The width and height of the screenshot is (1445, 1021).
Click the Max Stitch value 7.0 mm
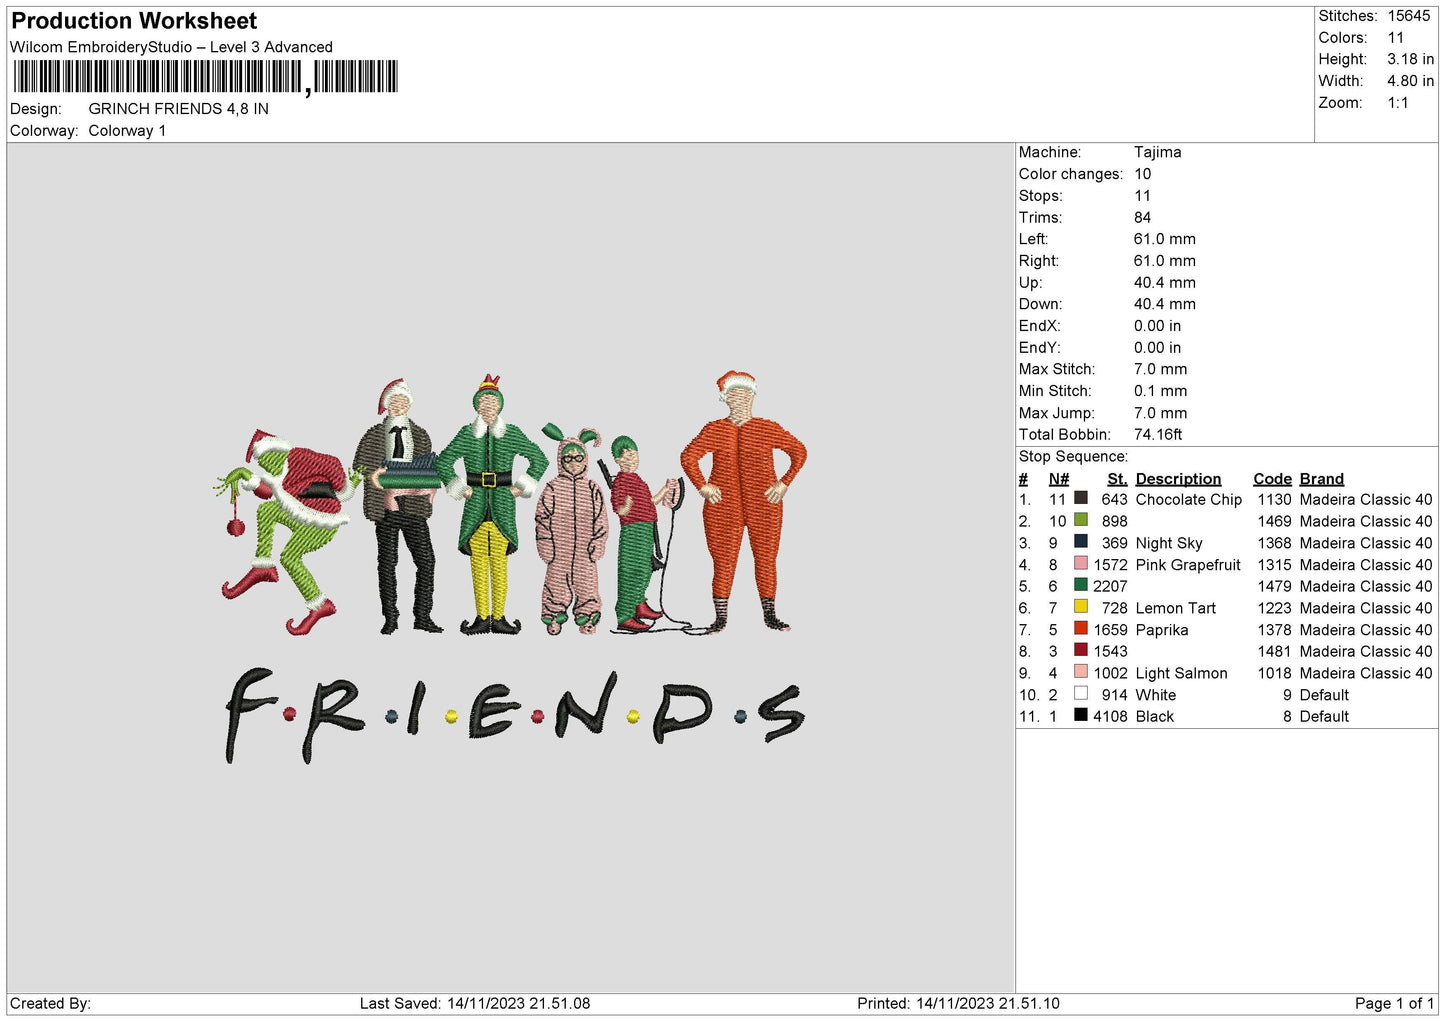click(1160, 369)
